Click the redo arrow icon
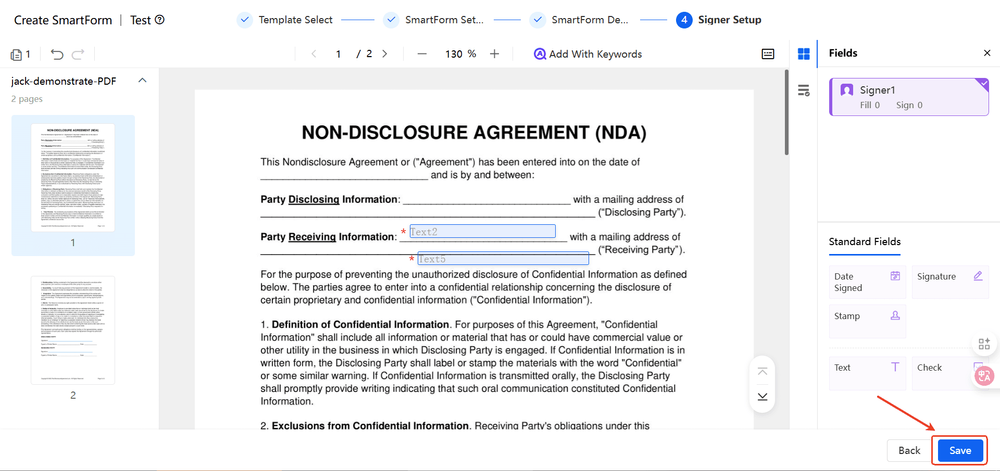Screen dimensions: 1000x471 pos(77,54)
